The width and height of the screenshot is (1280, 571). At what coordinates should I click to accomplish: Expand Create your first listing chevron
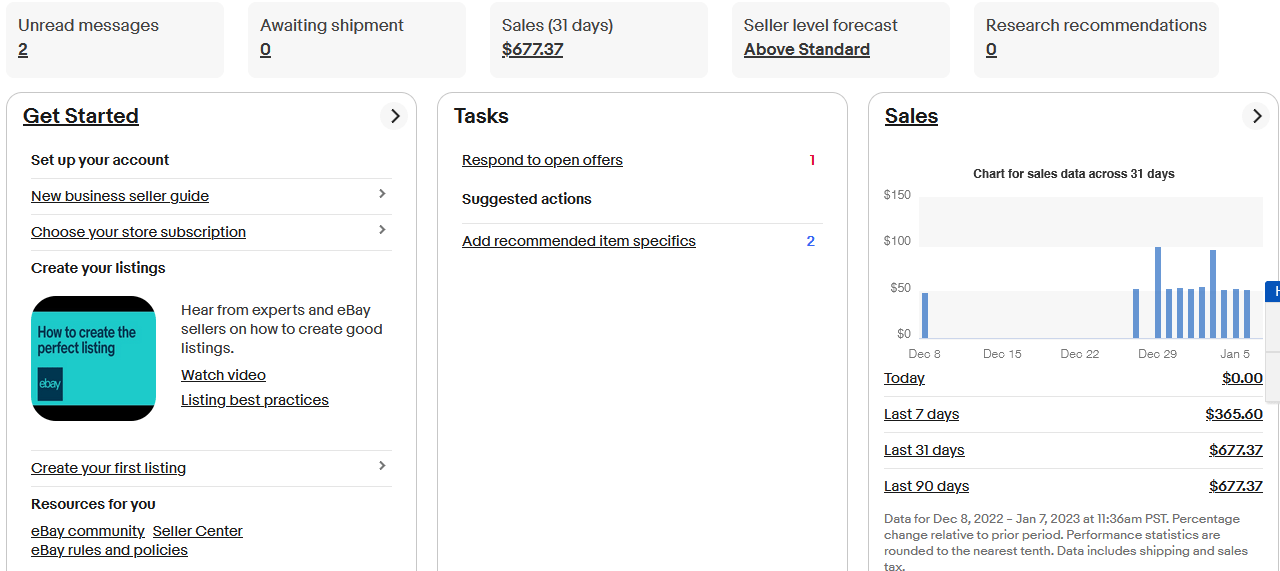(382, 466)
